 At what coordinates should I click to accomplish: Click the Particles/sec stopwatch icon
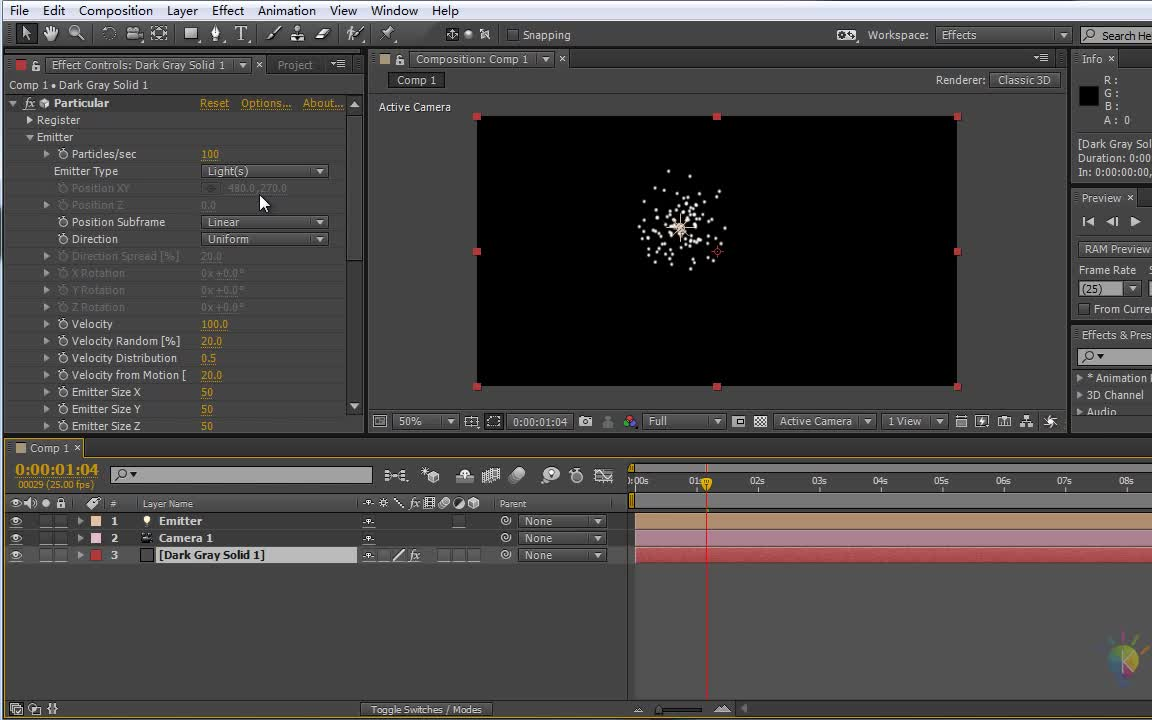pos(63,154)
